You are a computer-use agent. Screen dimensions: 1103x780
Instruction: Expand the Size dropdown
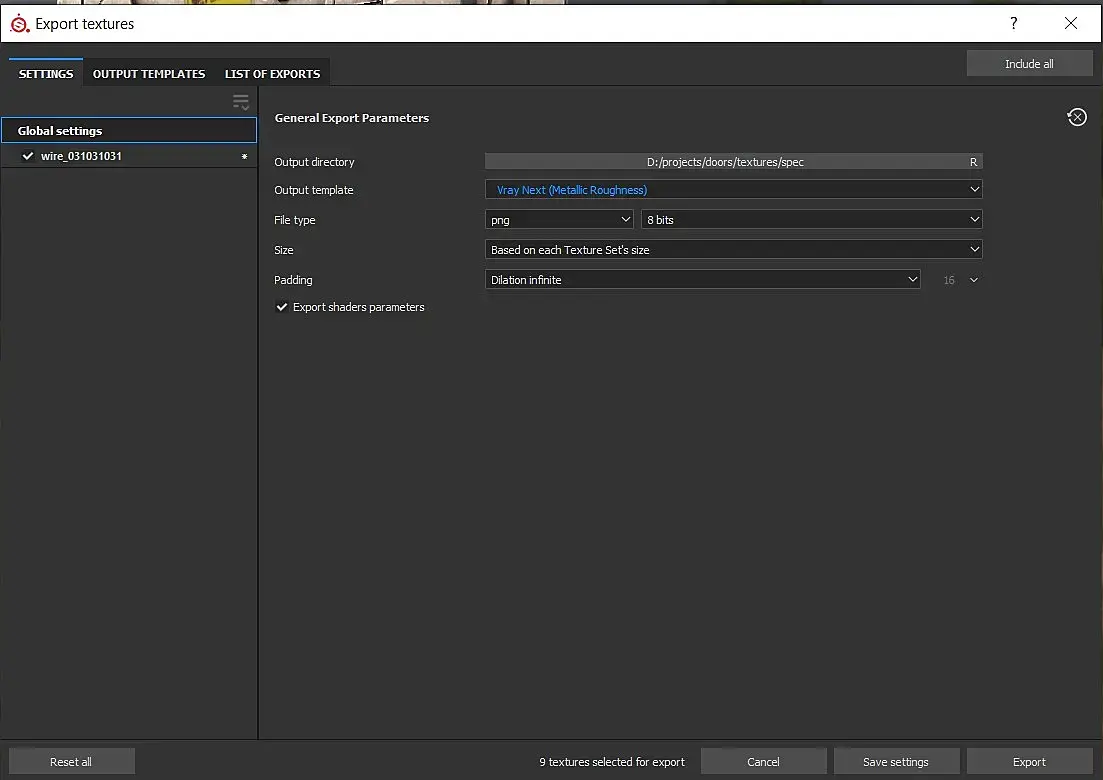click(x=734, y=249)
